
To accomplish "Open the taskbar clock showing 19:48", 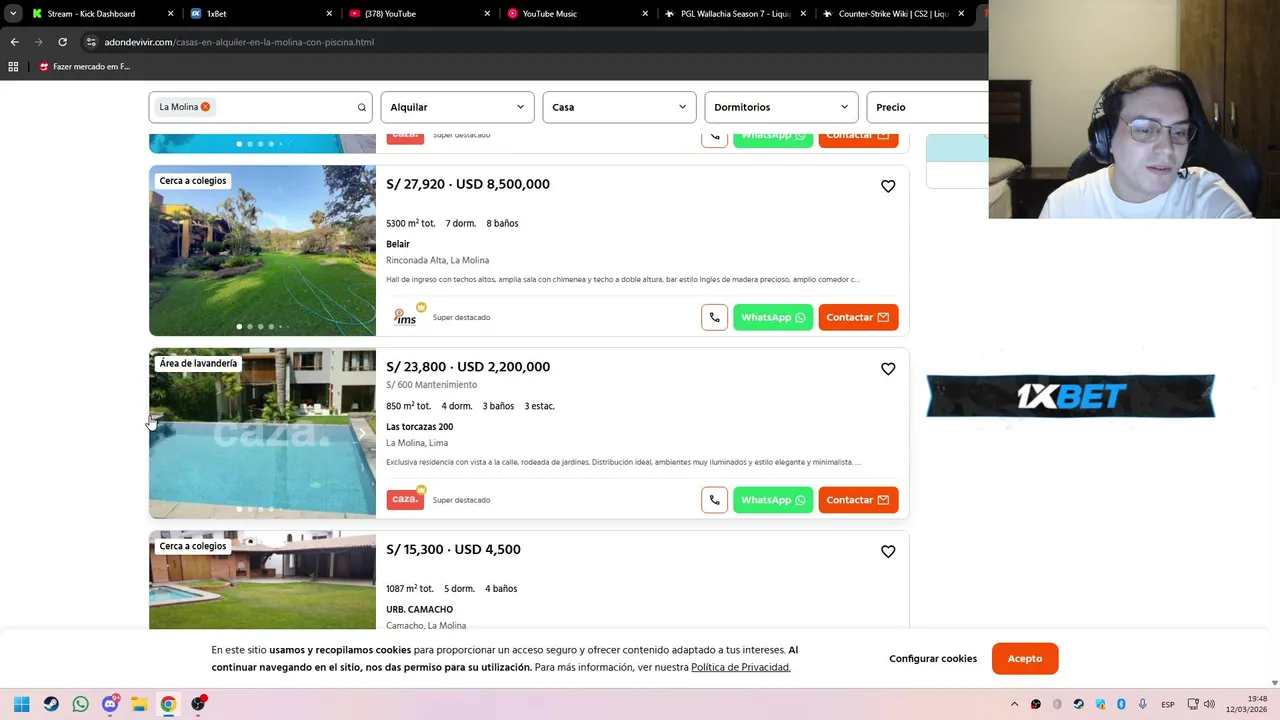I will [1248, 704].
